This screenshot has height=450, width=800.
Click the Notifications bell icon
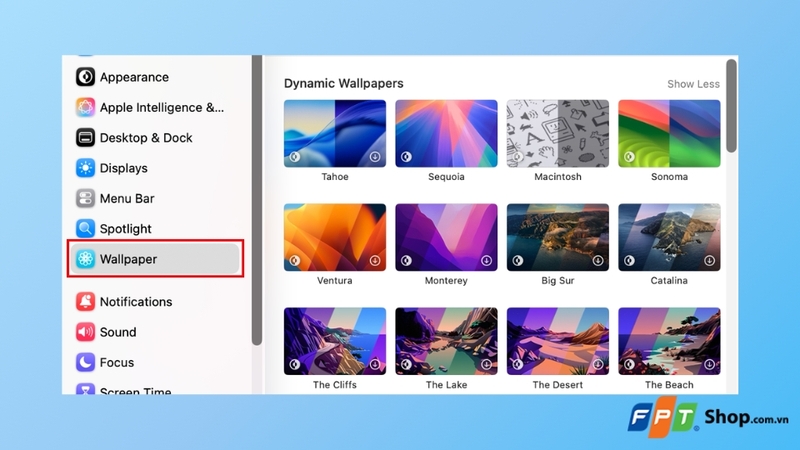coord(85,302)
